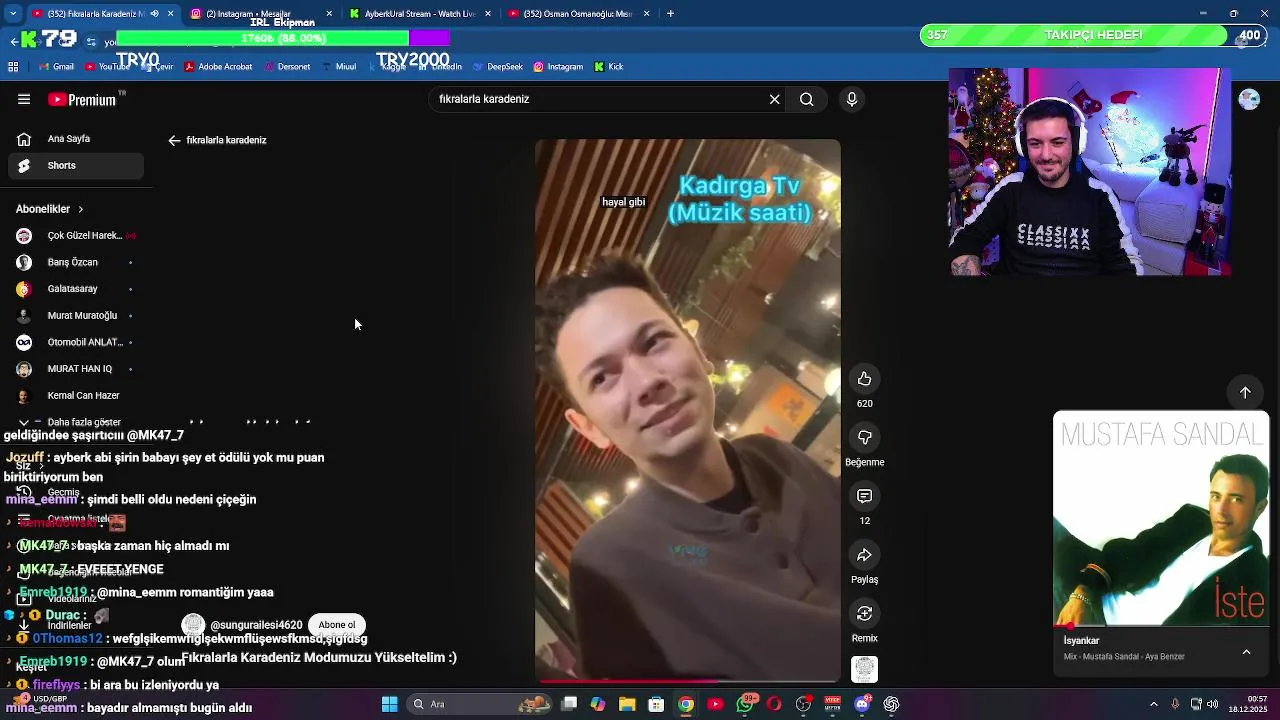Start voice search with microphone icon

point(852,99)
